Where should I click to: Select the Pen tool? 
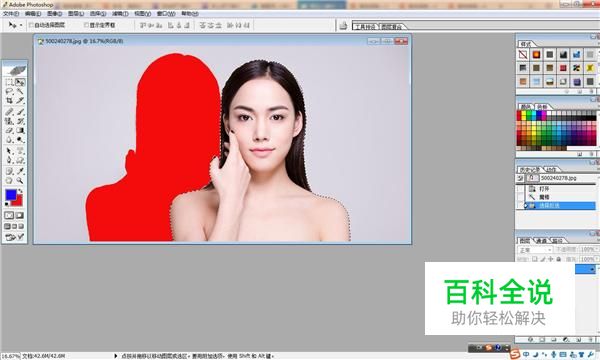click(x=9, y=160)
